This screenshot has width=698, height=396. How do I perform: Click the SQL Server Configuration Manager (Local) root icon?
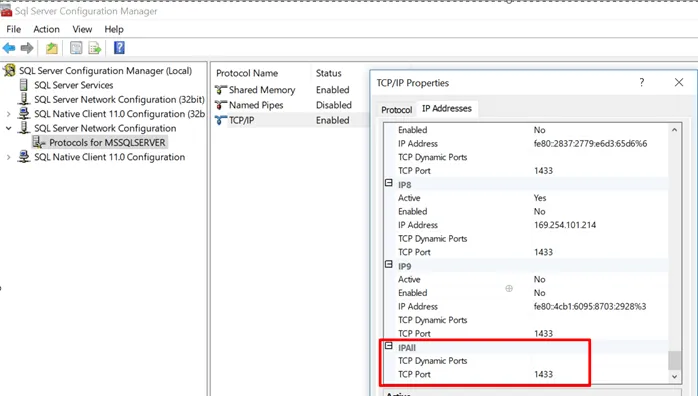click(9, 70)
